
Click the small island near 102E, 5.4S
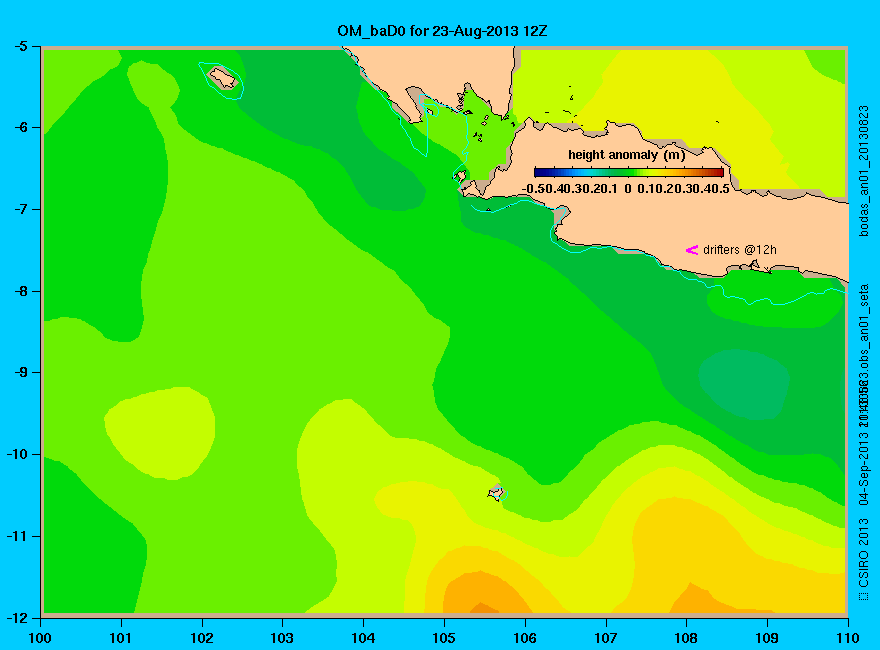coord(223,77)
